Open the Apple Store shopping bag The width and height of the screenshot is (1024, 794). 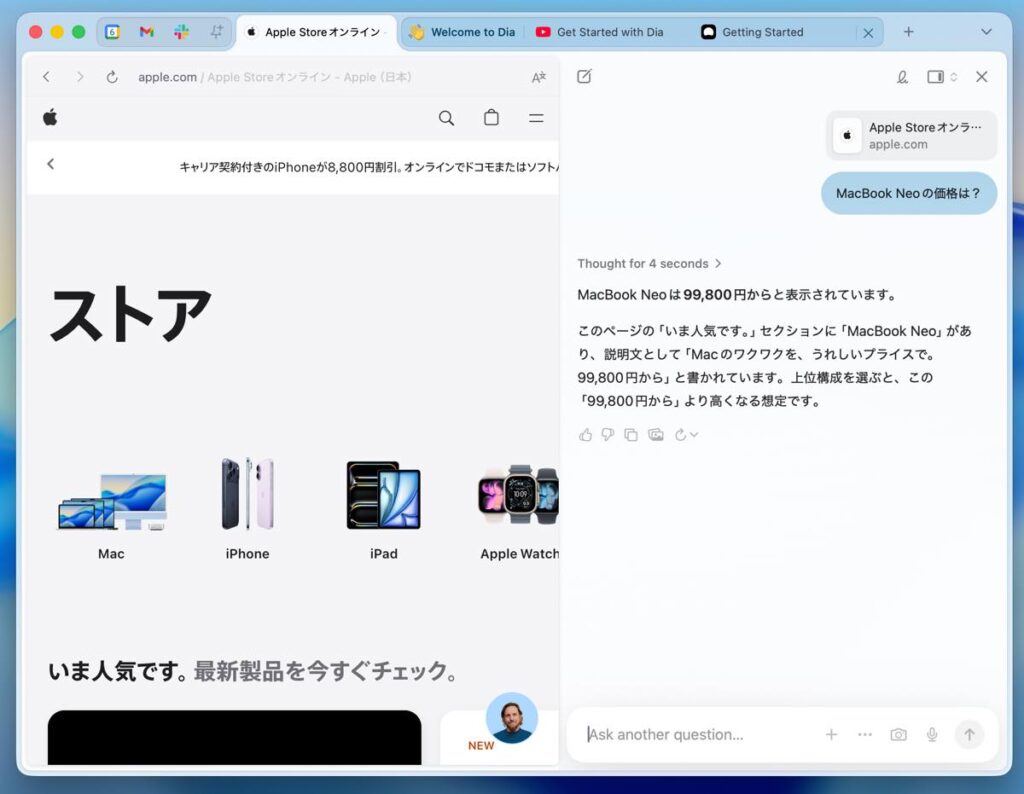pos(491,118)
